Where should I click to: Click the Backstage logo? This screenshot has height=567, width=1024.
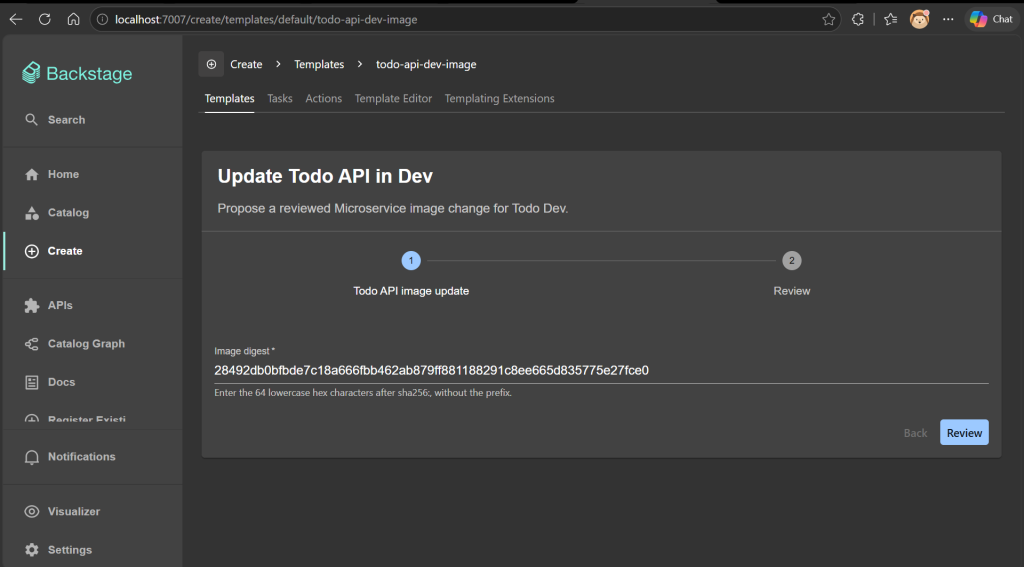click(x=77, y=73)
